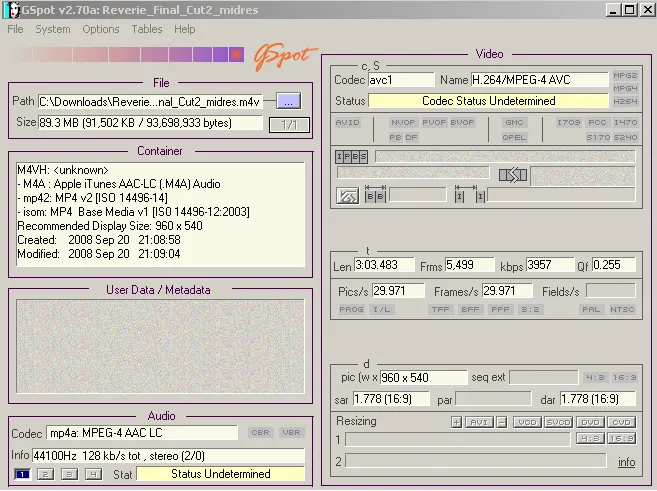Click the B-frame interval icon
This screenshot has height=491, width=657.
click(x=375, y=196)
